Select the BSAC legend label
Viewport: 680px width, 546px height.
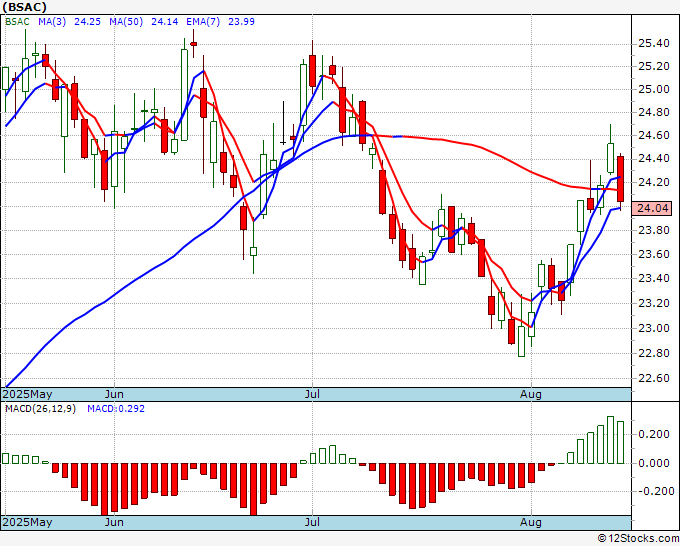17,22
